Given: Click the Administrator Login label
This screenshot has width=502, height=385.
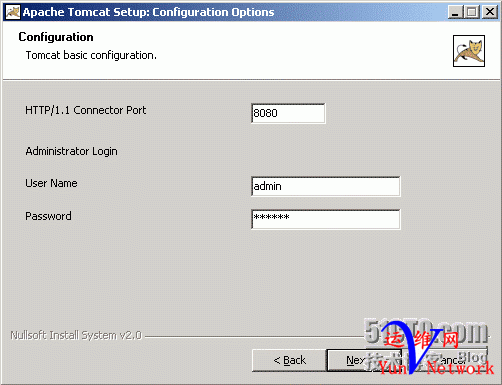Looking at the screenshot, I should 71,151.
